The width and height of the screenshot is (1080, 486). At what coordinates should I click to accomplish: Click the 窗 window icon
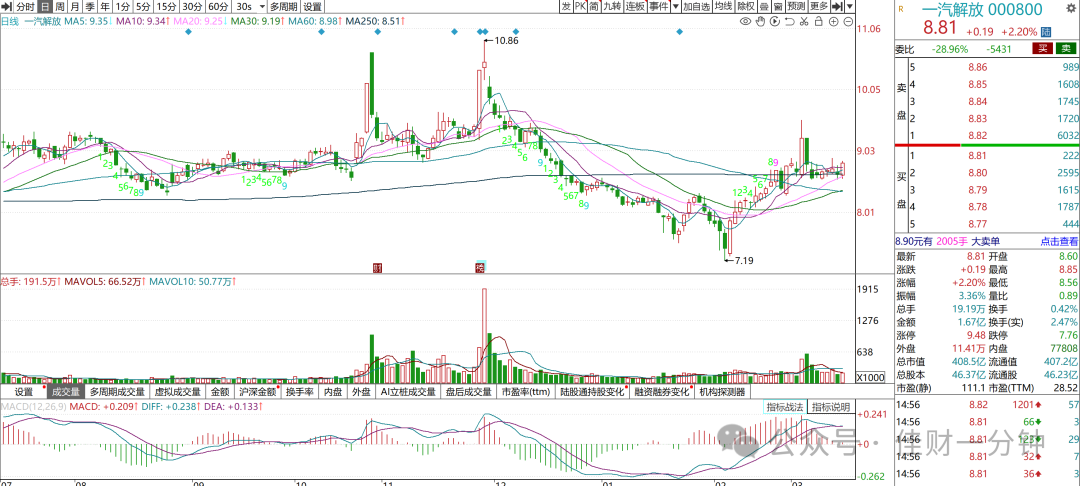point(778,6)
